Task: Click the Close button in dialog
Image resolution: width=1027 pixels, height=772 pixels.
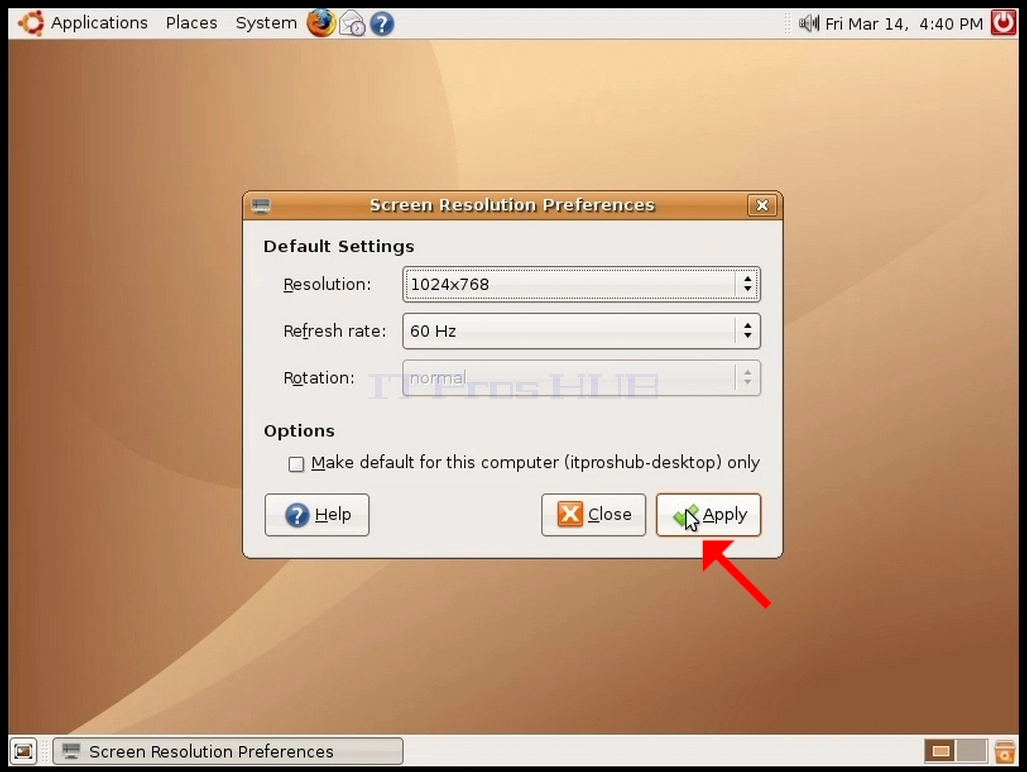Action: pos(593,515)
